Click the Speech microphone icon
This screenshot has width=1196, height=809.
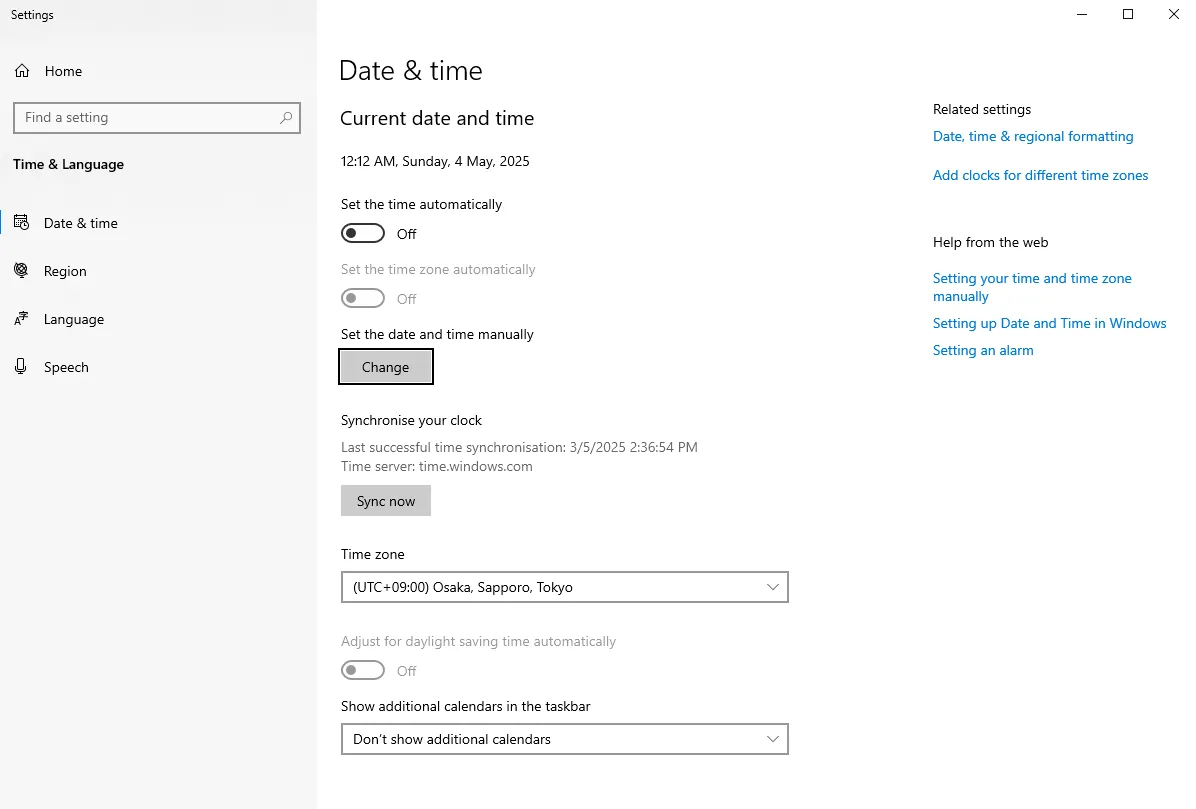pyautogui.click(x=21, y=367)
